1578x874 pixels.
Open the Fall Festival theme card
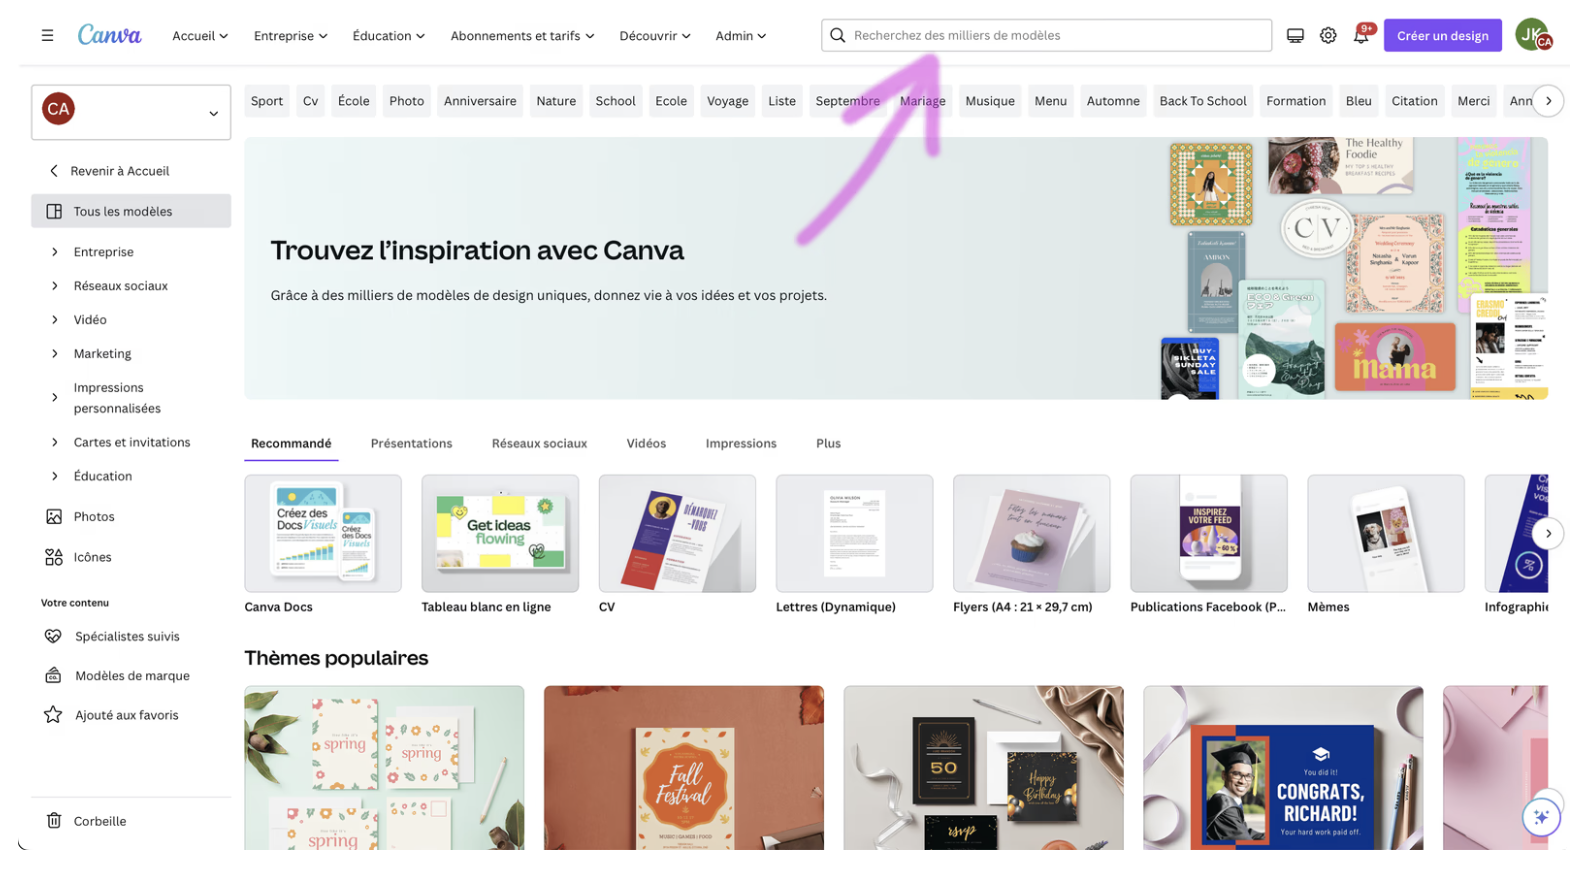click(684, 768)
